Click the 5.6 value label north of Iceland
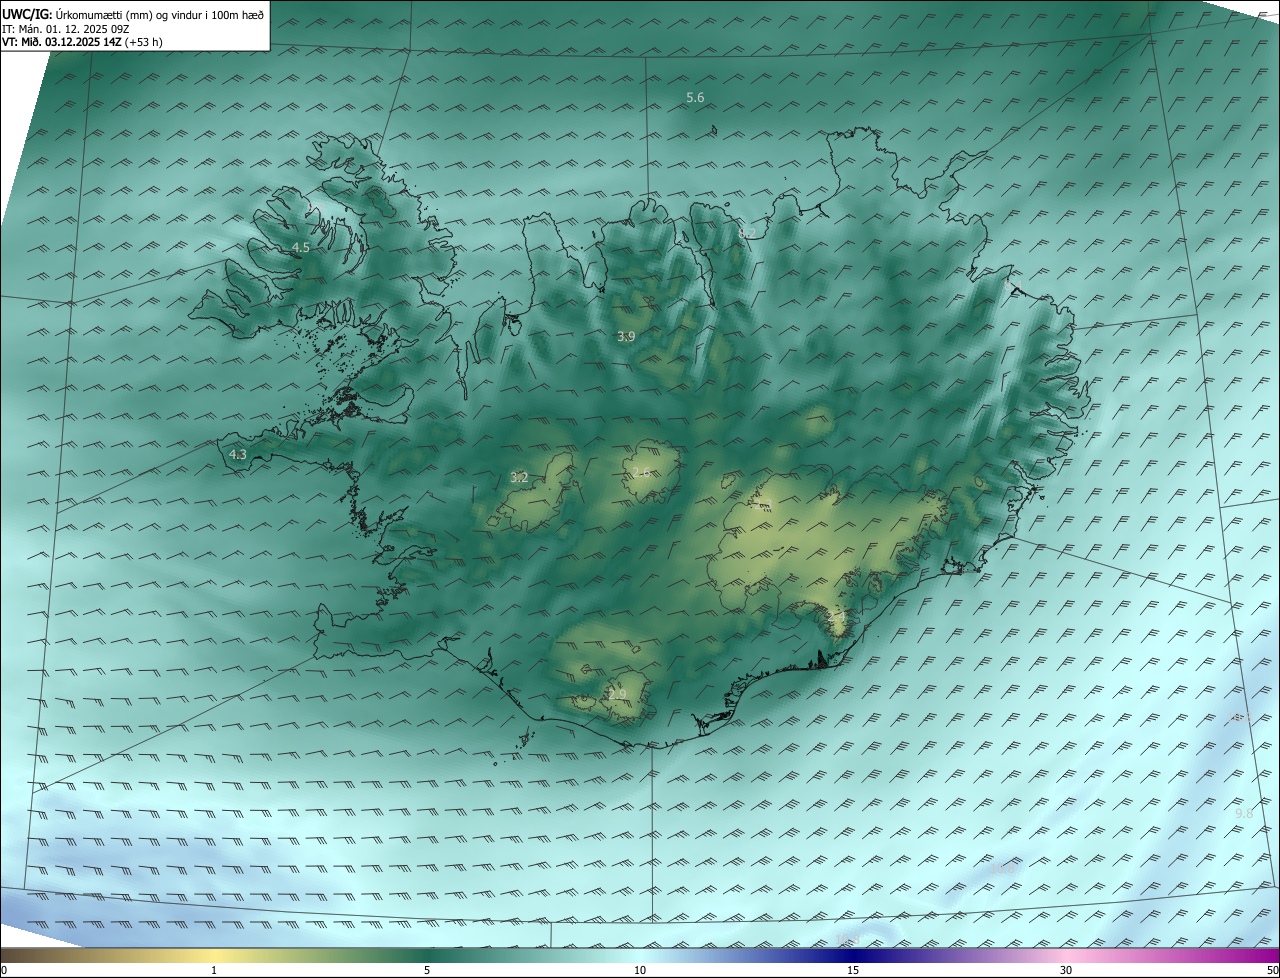The width and height of the screenshot is (1280, 978). pos(695,97)
